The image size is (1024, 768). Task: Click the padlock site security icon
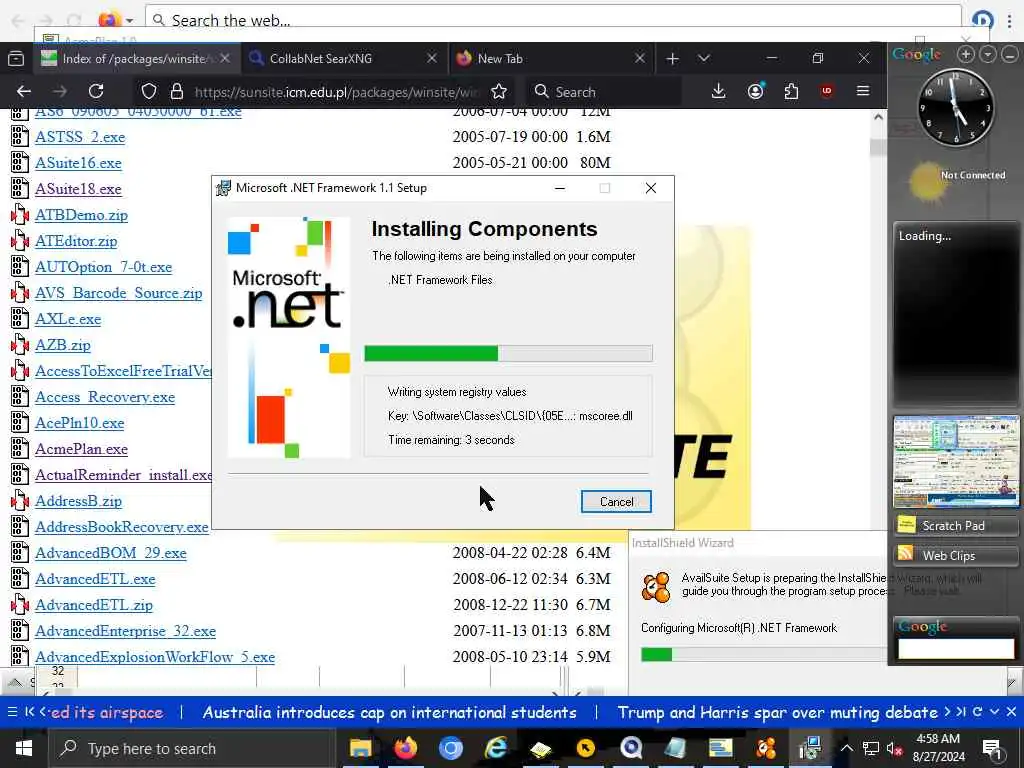click(x=176, y=91)
